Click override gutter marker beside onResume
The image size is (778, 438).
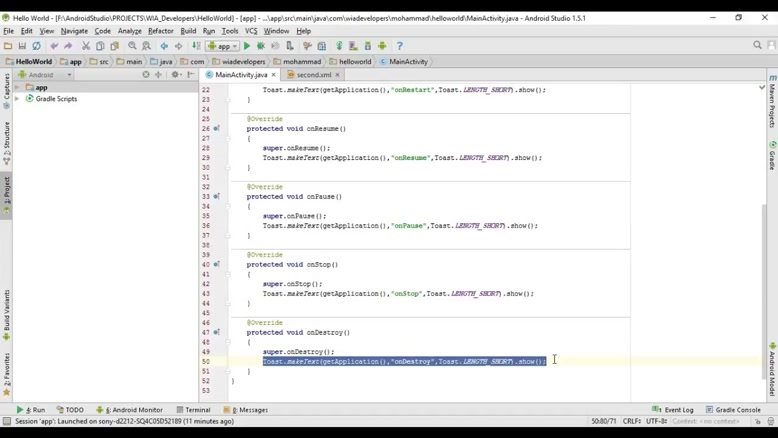coord(216,129)
